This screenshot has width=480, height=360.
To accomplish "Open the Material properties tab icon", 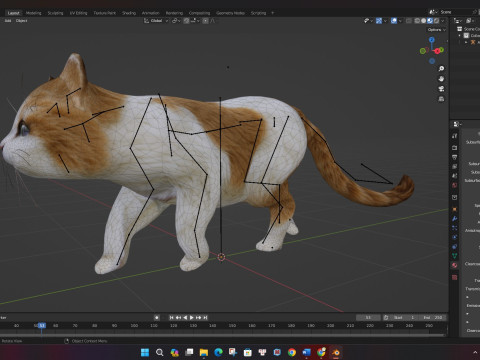I will tap(455, 265).
